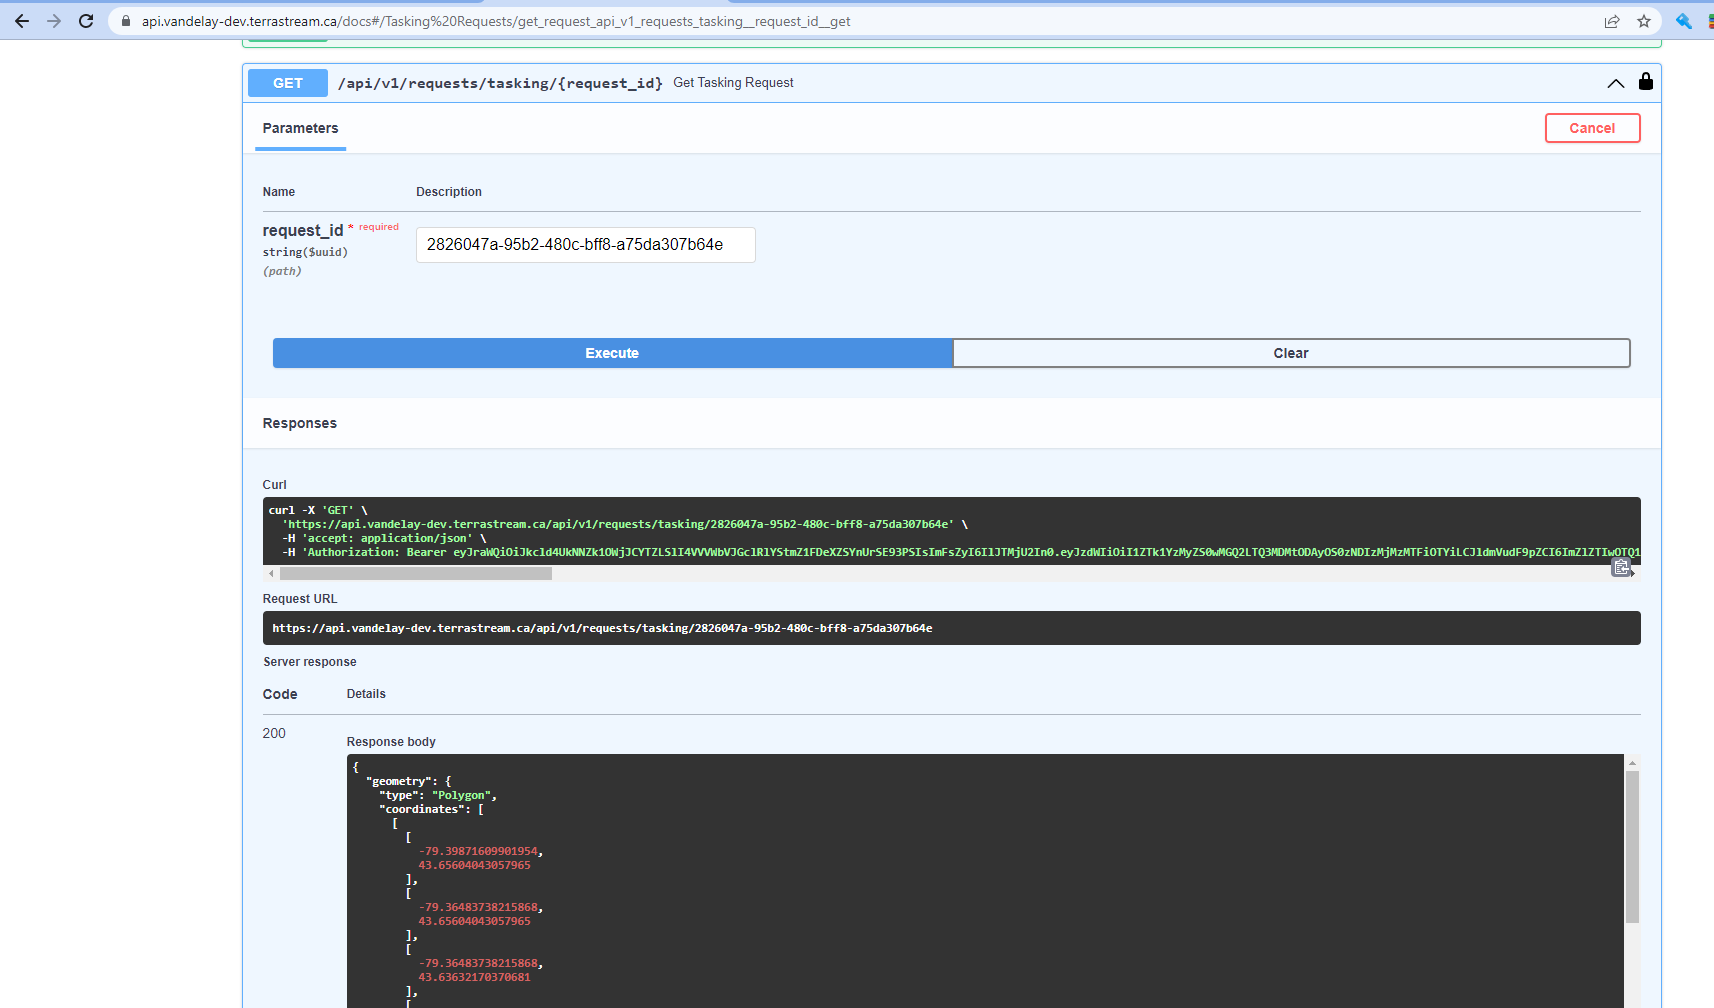This screenshot has height=1008, width=1714.
Task: Click the Server response heading
Action: coord(310,662)
